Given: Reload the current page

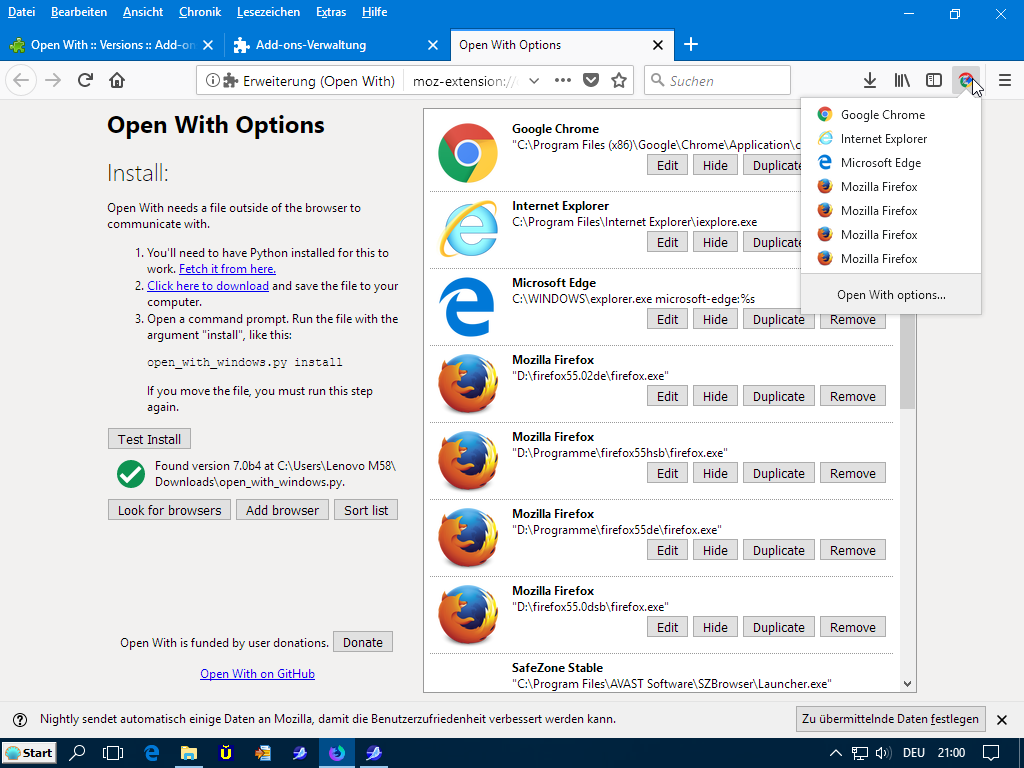Looking at the screenshot, I should (86, 81).
